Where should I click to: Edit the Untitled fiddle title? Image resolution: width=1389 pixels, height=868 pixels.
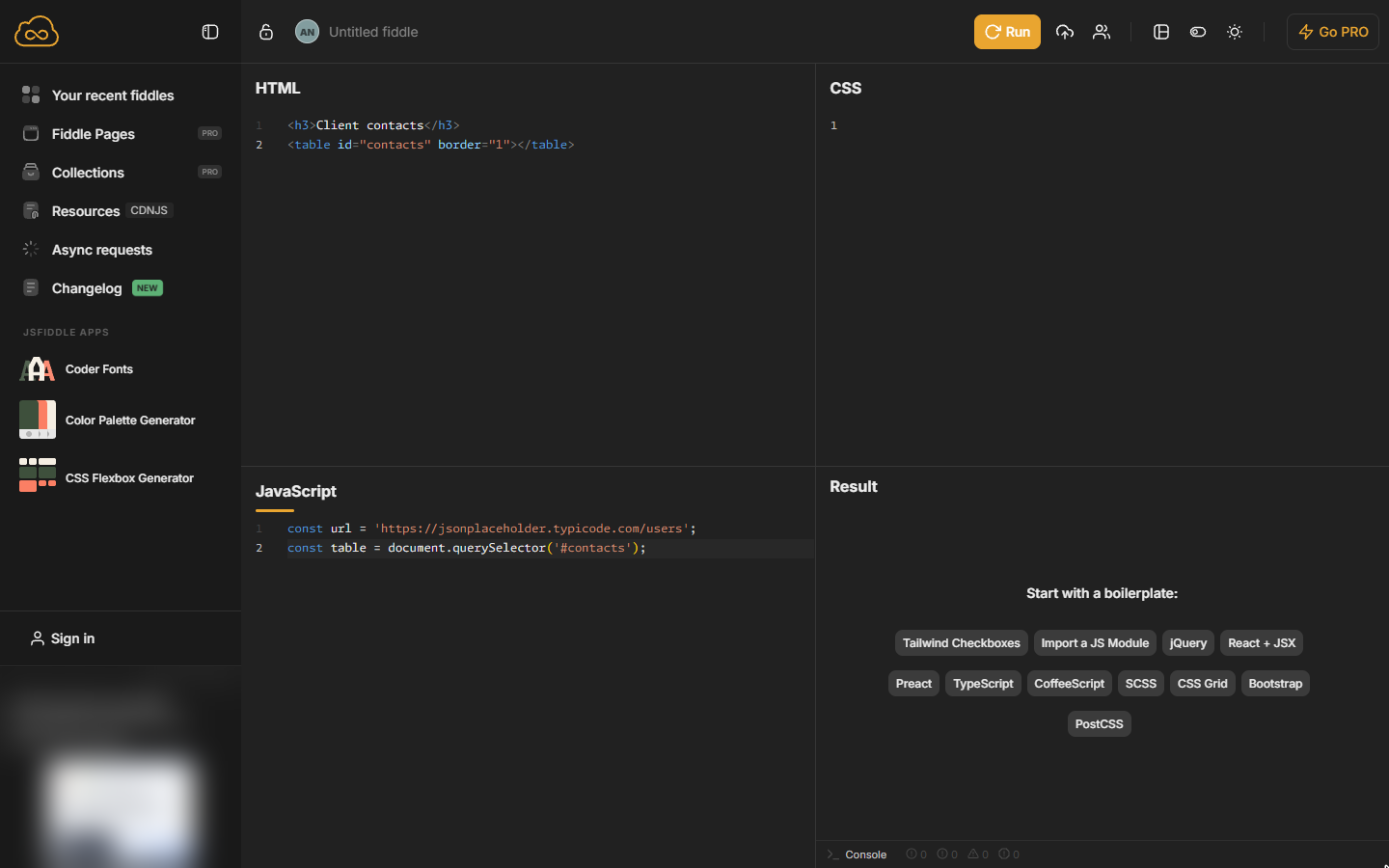coord(373,32)
